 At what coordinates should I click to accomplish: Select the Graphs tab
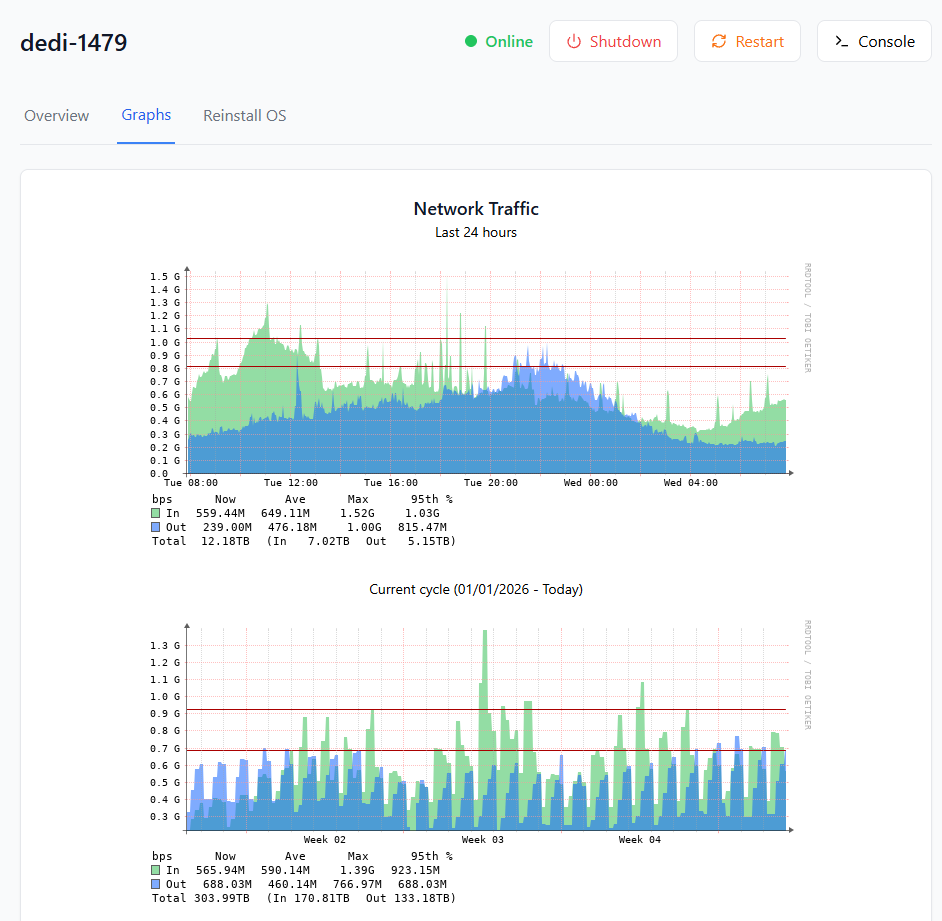tap(146, 115)
